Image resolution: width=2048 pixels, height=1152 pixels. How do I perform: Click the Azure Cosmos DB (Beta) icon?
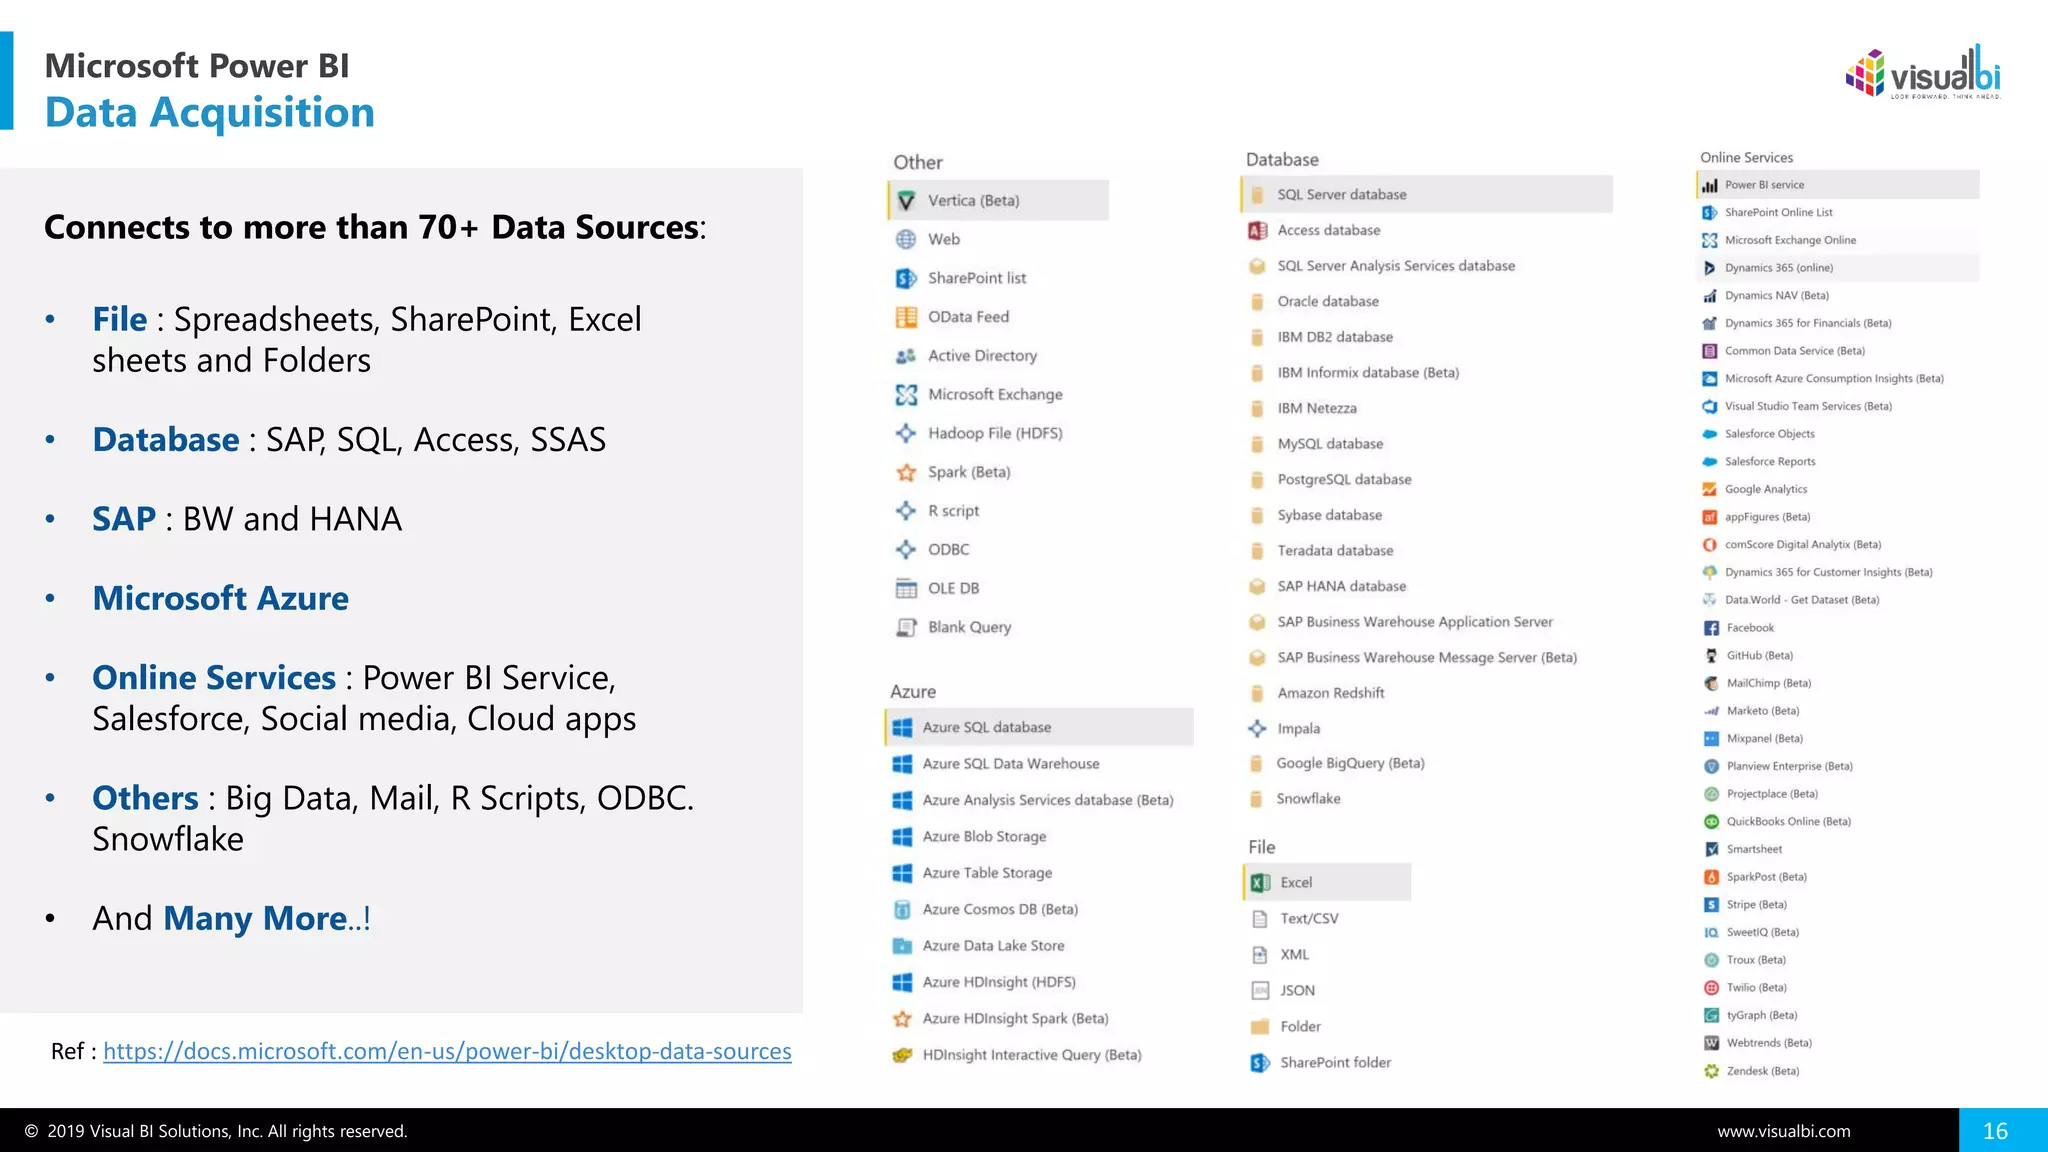tap(902, 910)
